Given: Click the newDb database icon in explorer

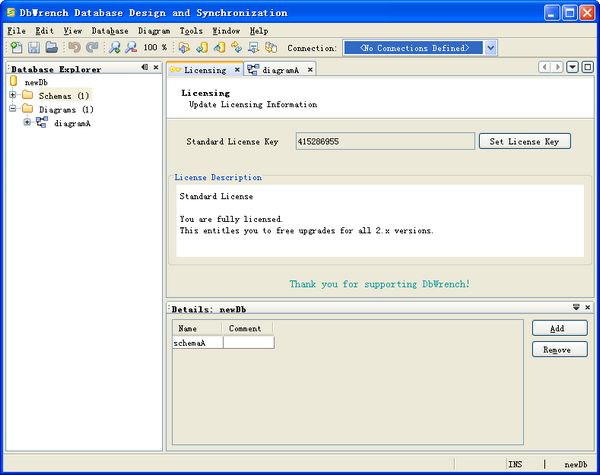Looking at the screenshot, I should (14, 81).
